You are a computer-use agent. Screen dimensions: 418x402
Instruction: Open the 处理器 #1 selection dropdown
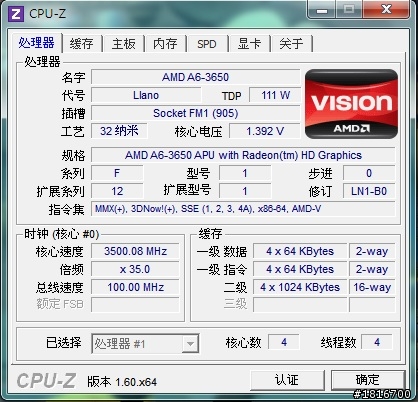tap(145, 343)
